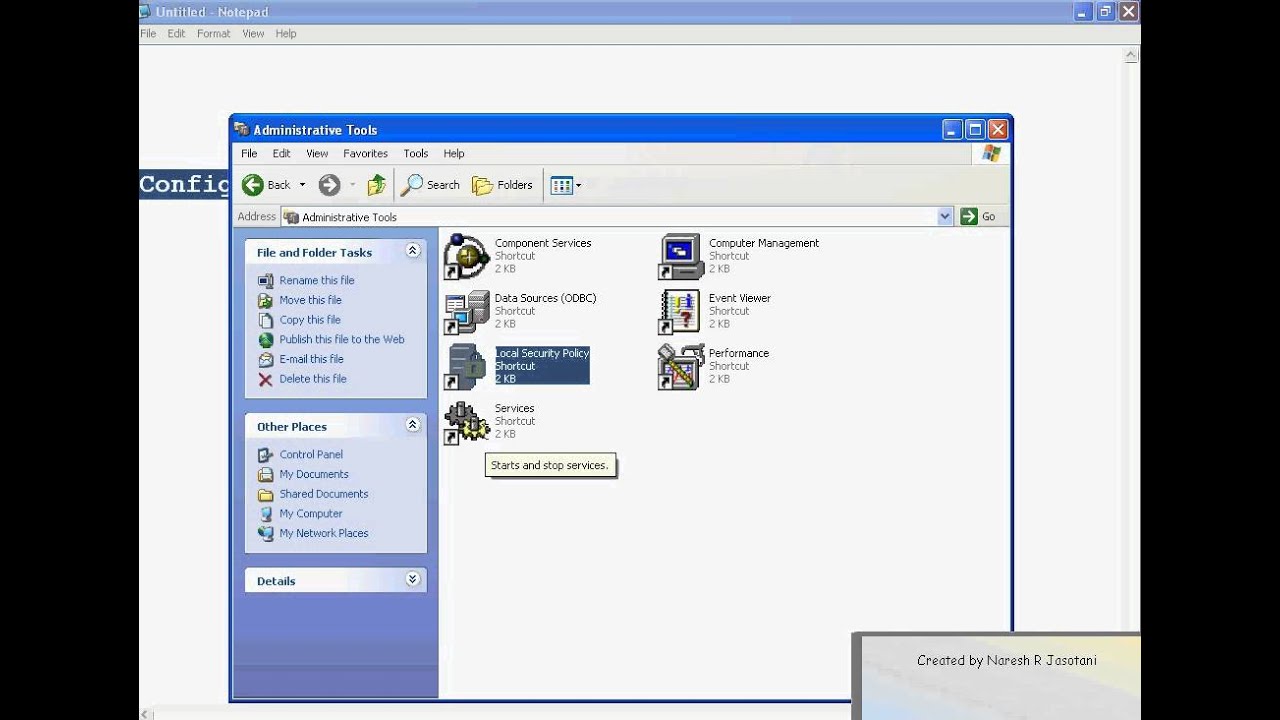Click the Publish to Web globe icon
Screen dimensions: 1280x720
click(265, 339)
